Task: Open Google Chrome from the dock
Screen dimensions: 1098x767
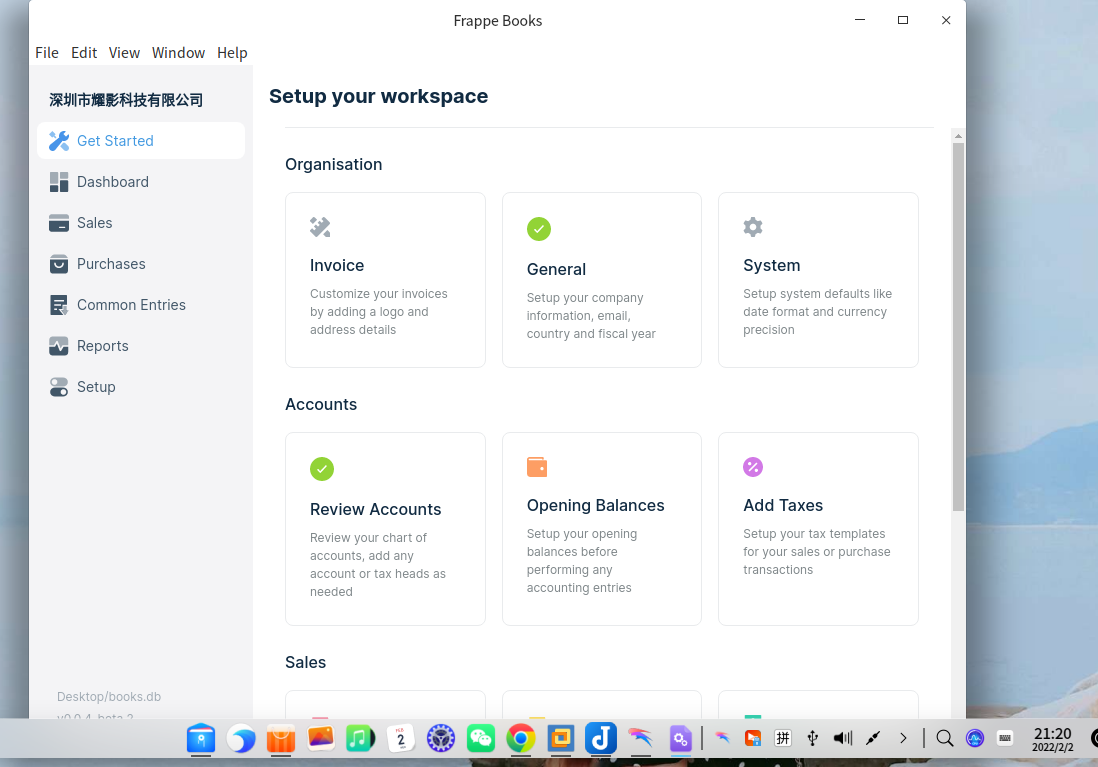Action: (520, 738)
